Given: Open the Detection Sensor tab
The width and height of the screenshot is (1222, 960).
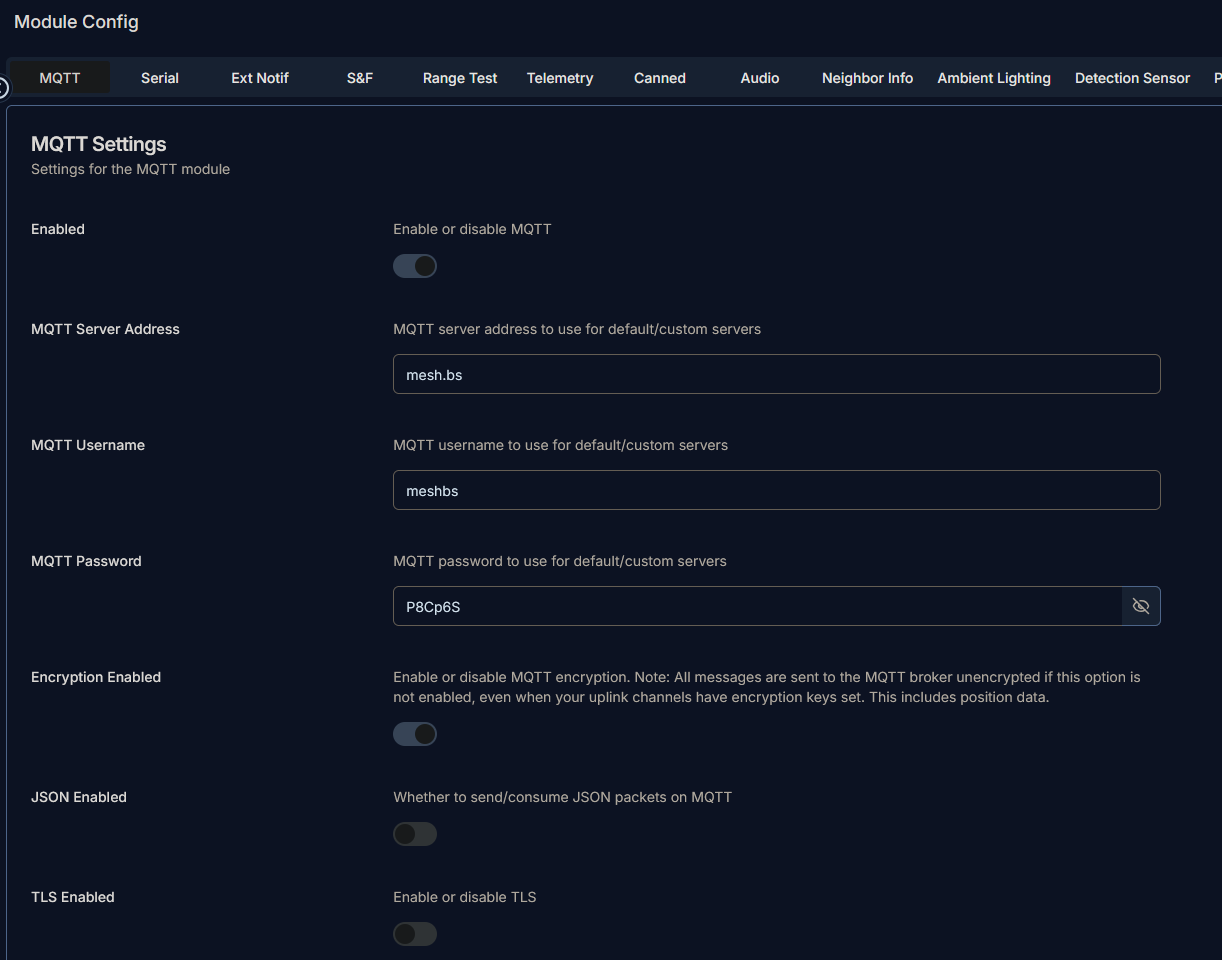Looking at the screenshot, I should tap(1132, 78).
